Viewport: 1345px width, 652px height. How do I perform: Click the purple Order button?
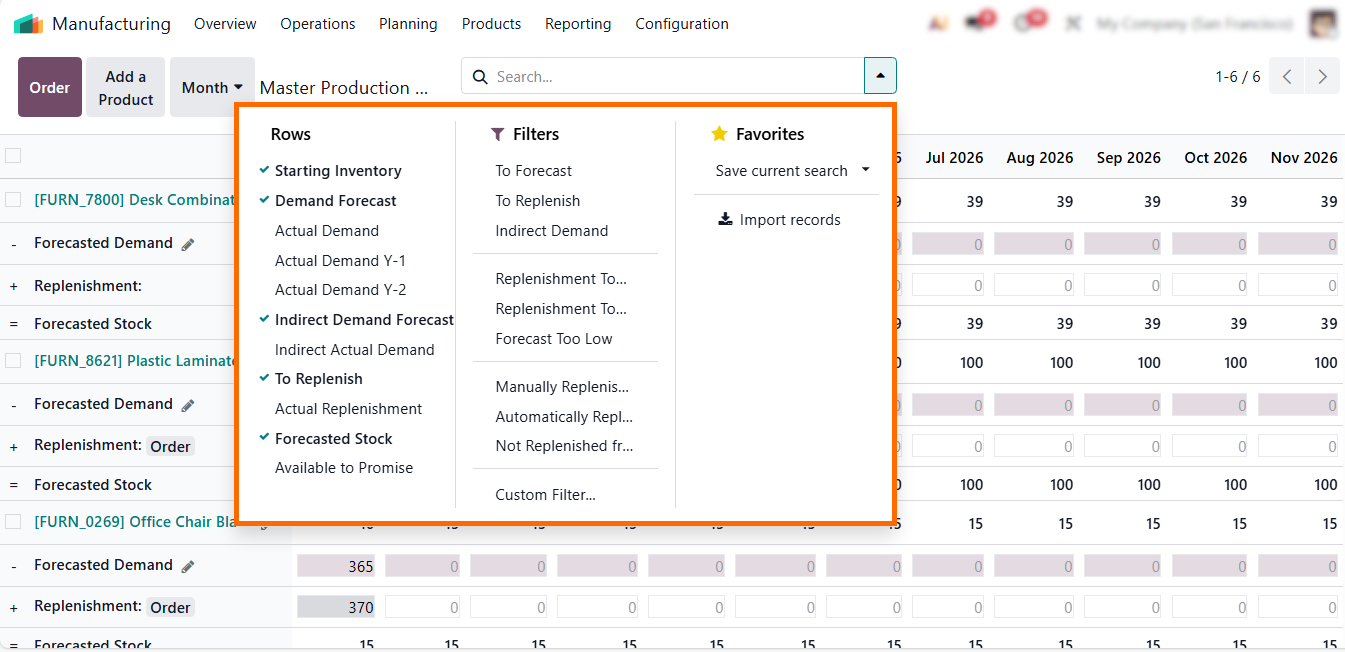point(50,88)
